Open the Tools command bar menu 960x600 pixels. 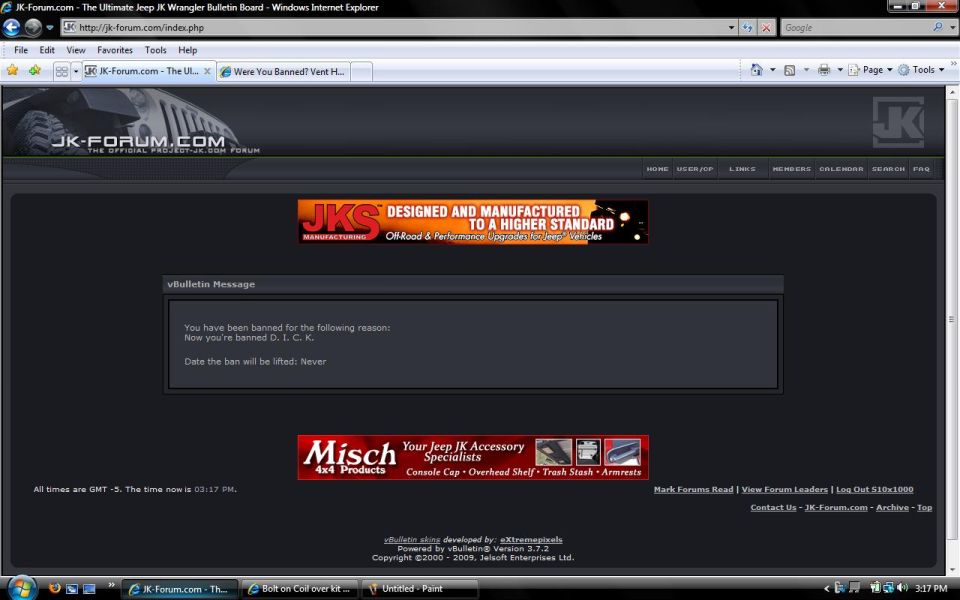[921, 70]
